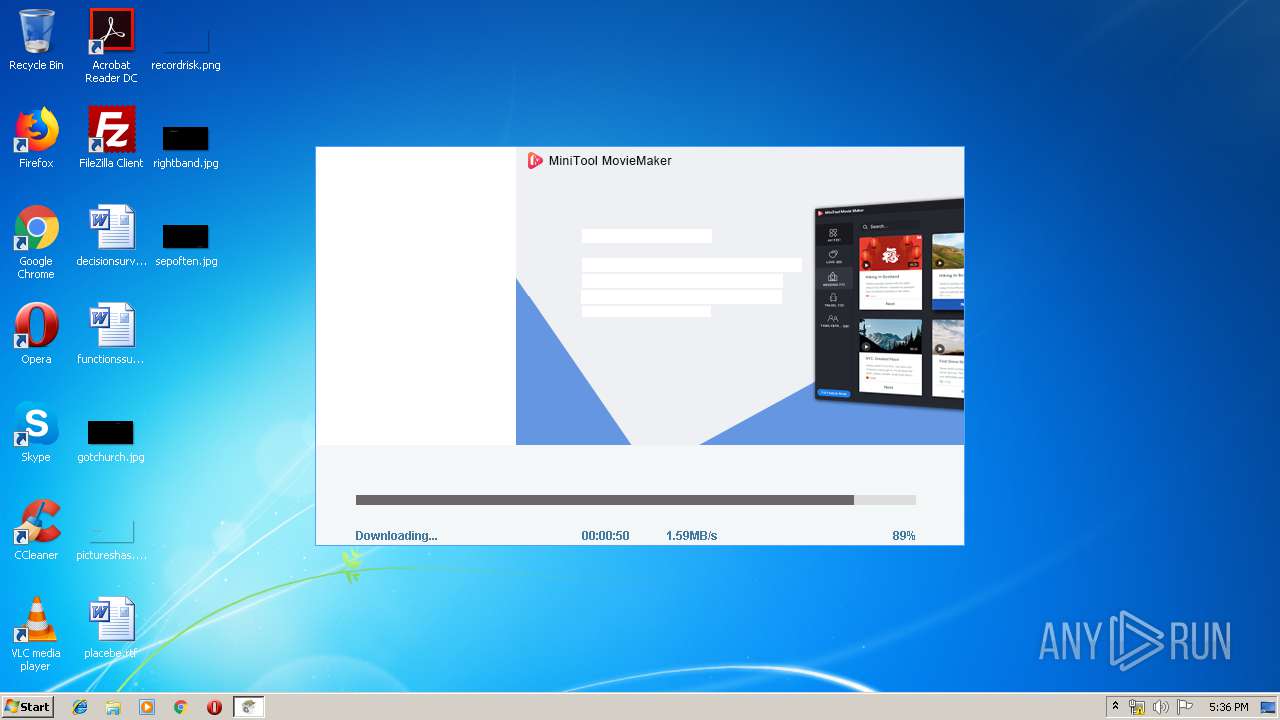
Task: Select the sepoften.jpg file icon
Action: (x=186, y=236)
